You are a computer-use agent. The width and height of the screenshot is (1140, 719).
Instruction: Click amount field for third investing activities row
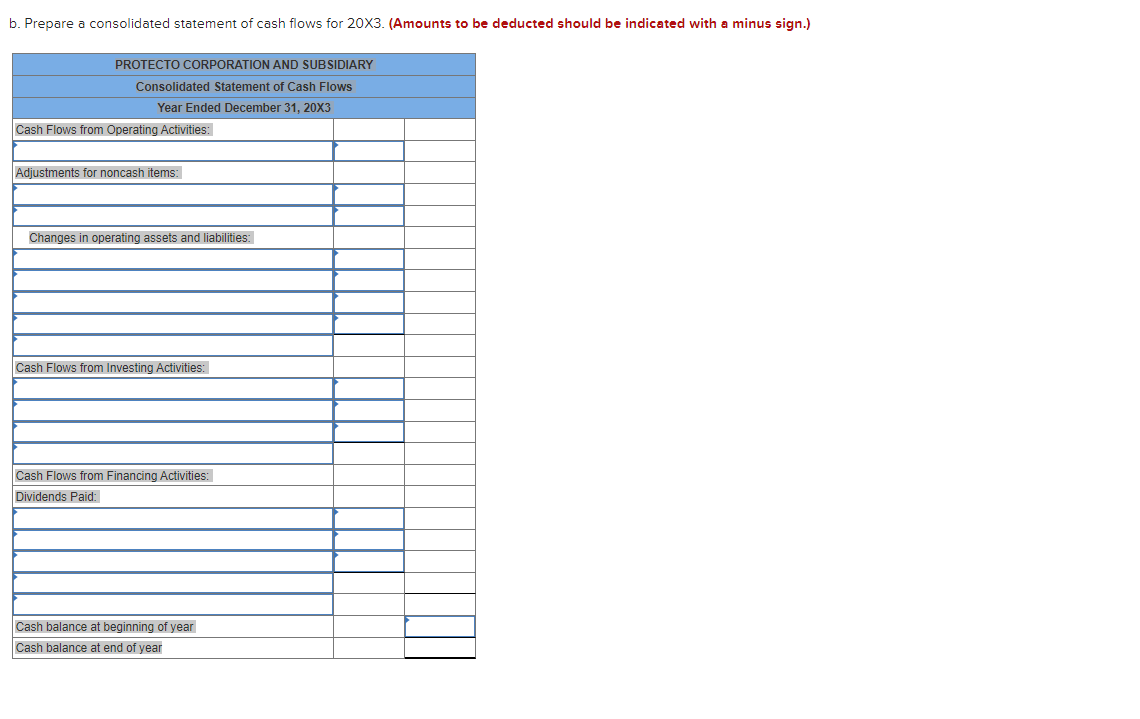tap(369, 432)
